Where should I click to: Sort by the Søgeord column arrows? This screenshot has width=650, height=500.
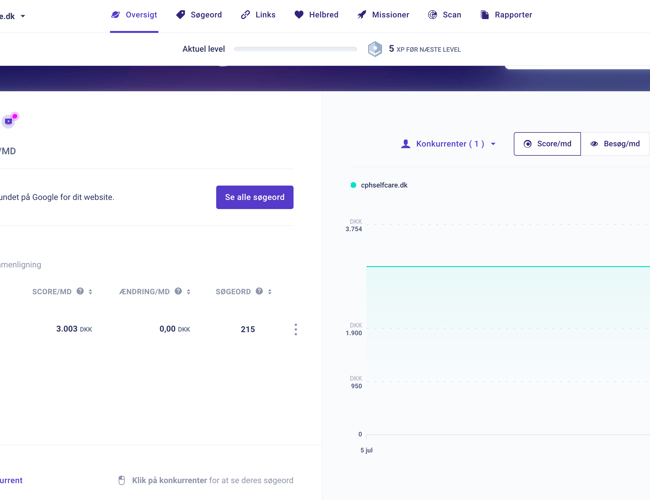point(270,292)
